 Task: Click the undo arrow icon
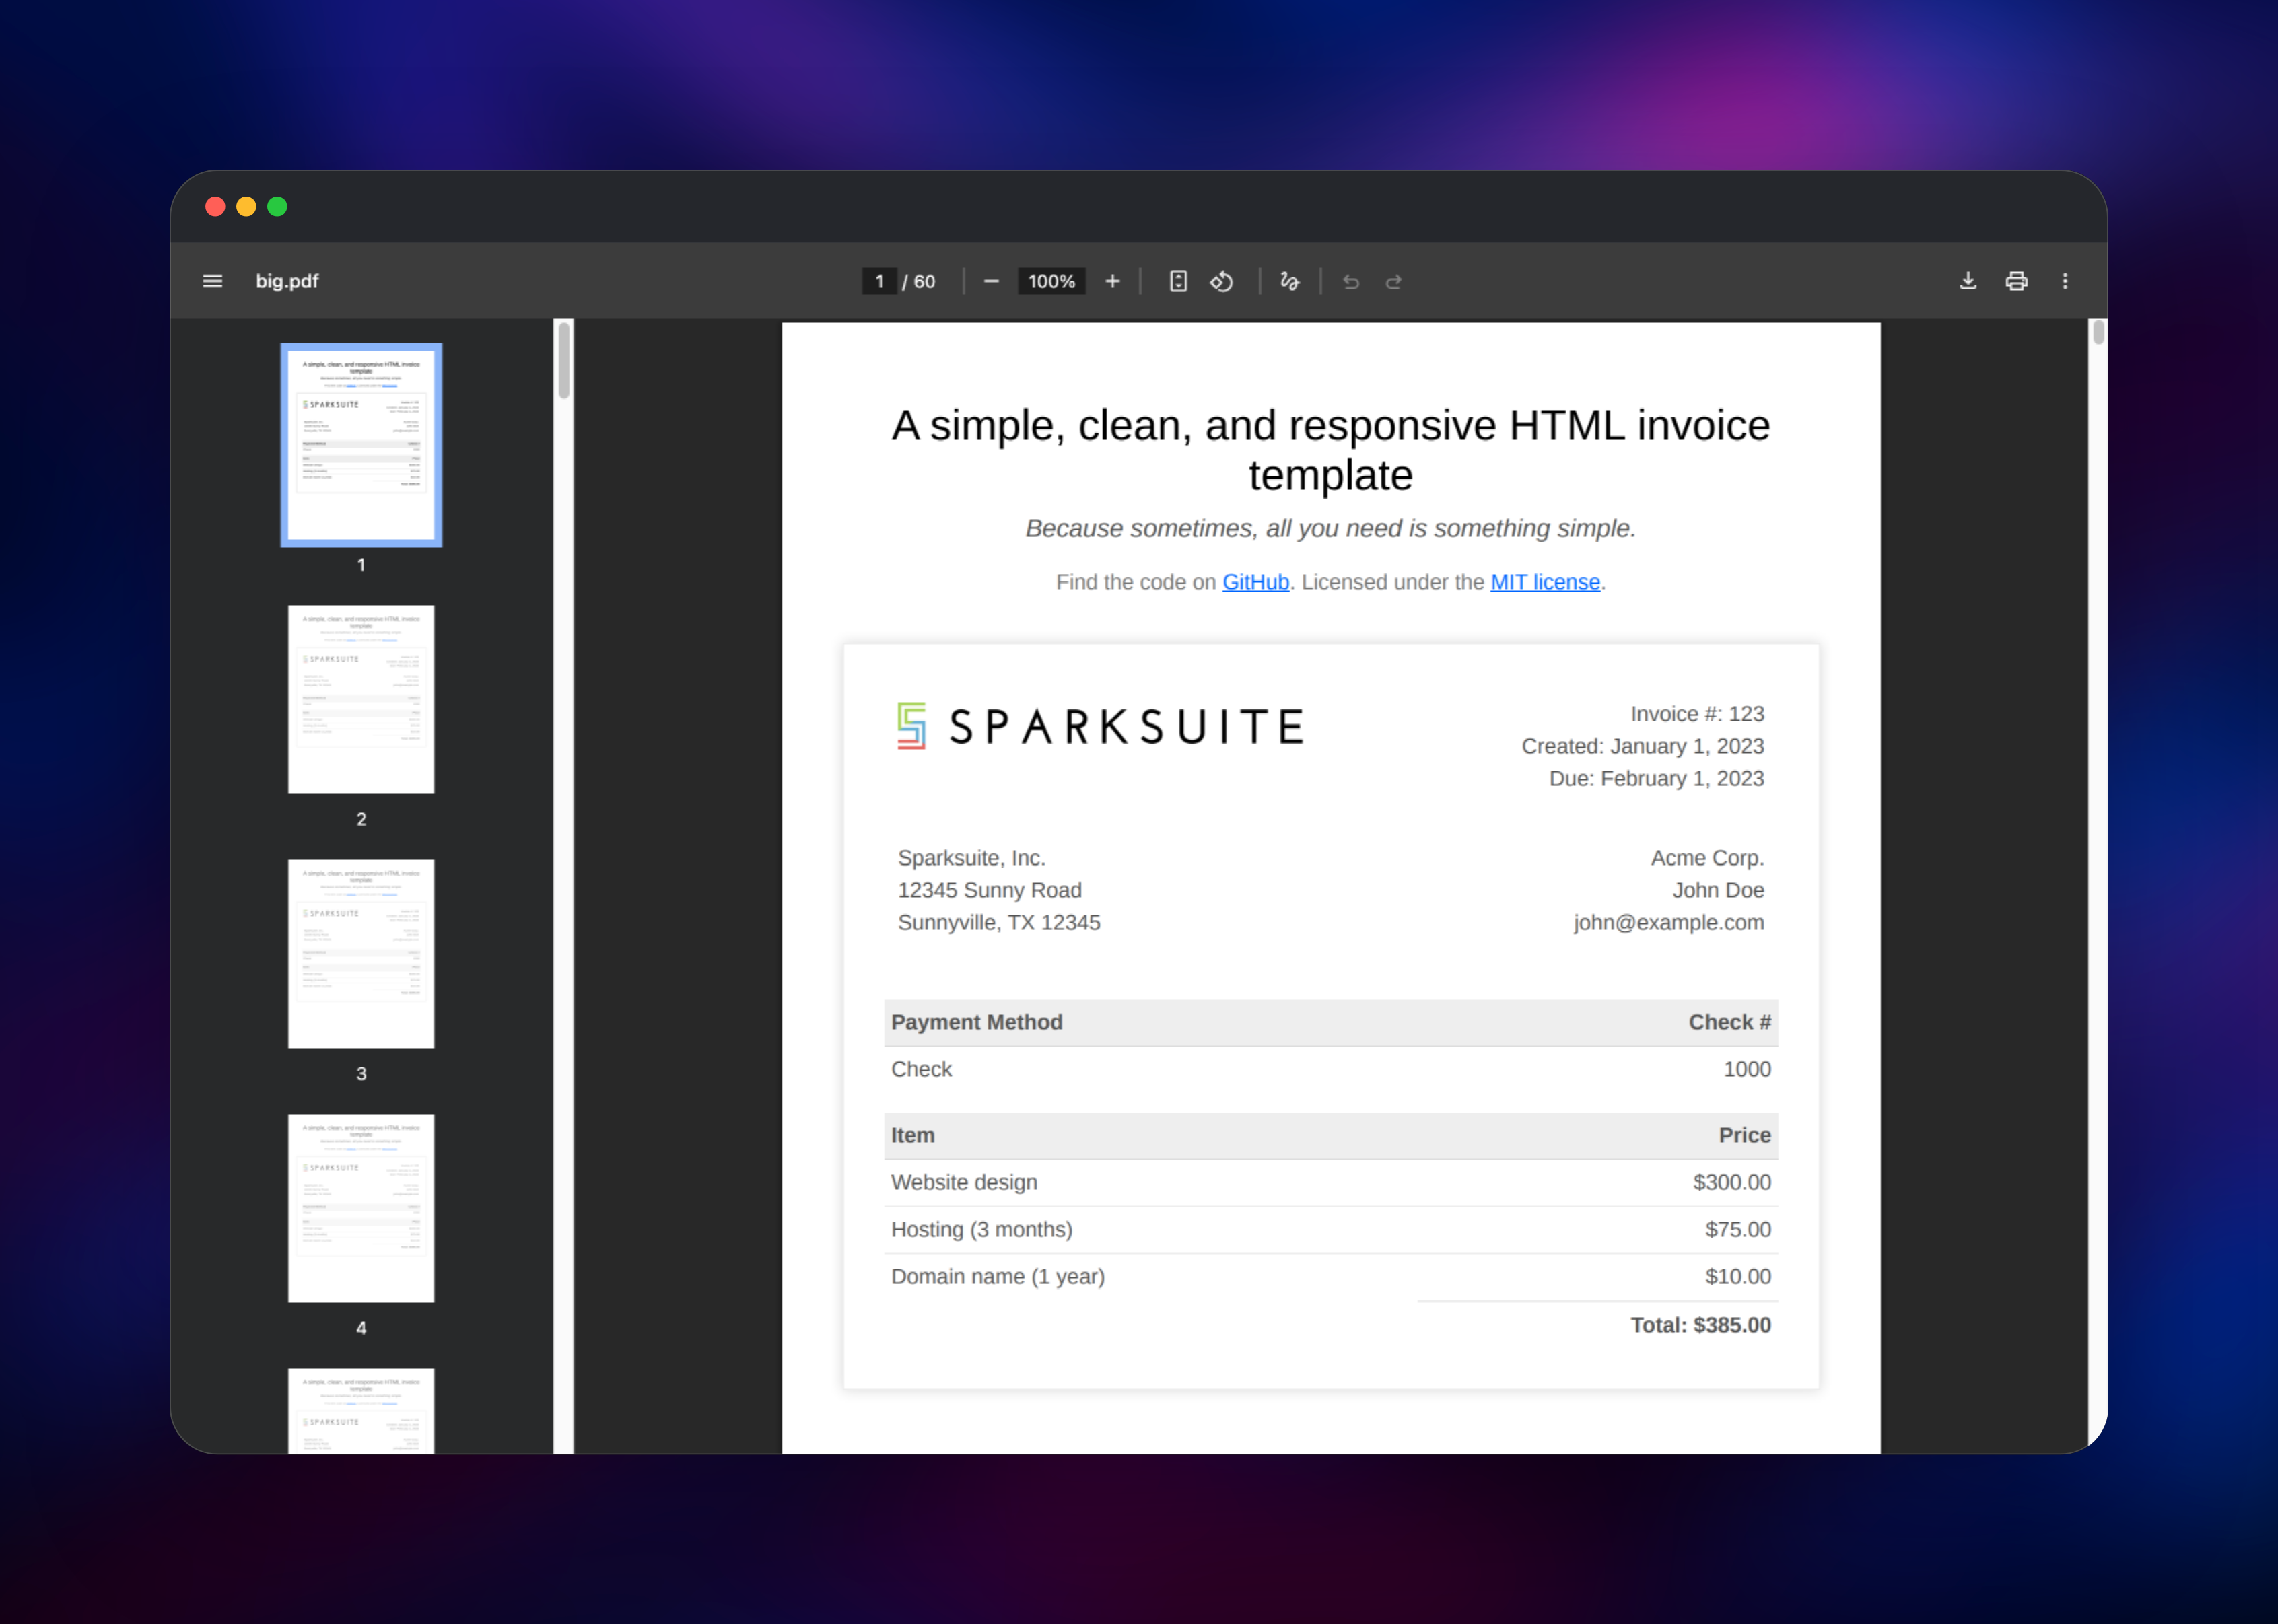1350,282
